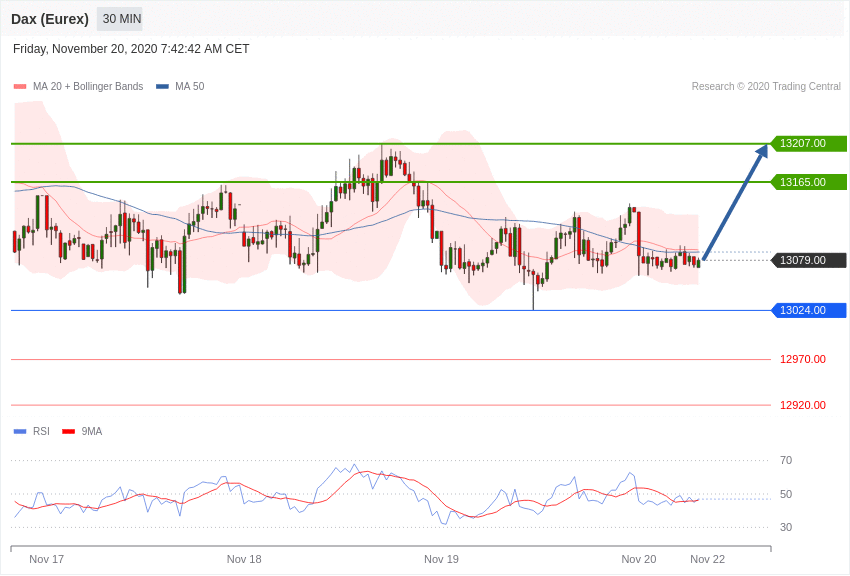Click the red 9MA legend swatch
This screenshot has width=850, height=576.
[x=69, y=432]
